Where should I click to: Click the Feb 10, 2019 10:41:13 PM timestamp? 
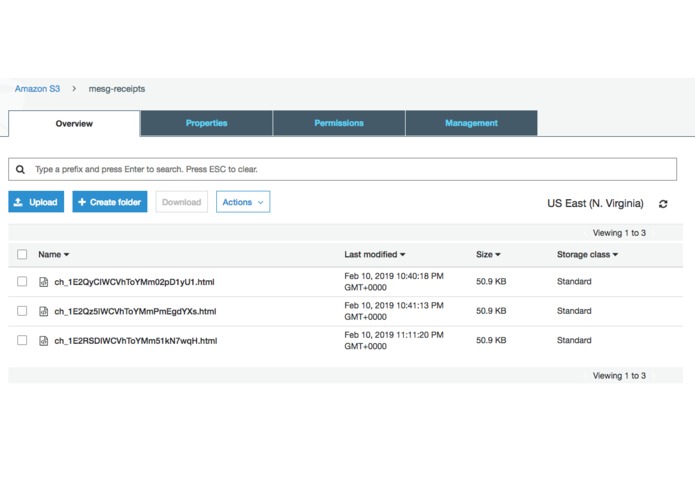pyautogui.click(x=394, y=311)
